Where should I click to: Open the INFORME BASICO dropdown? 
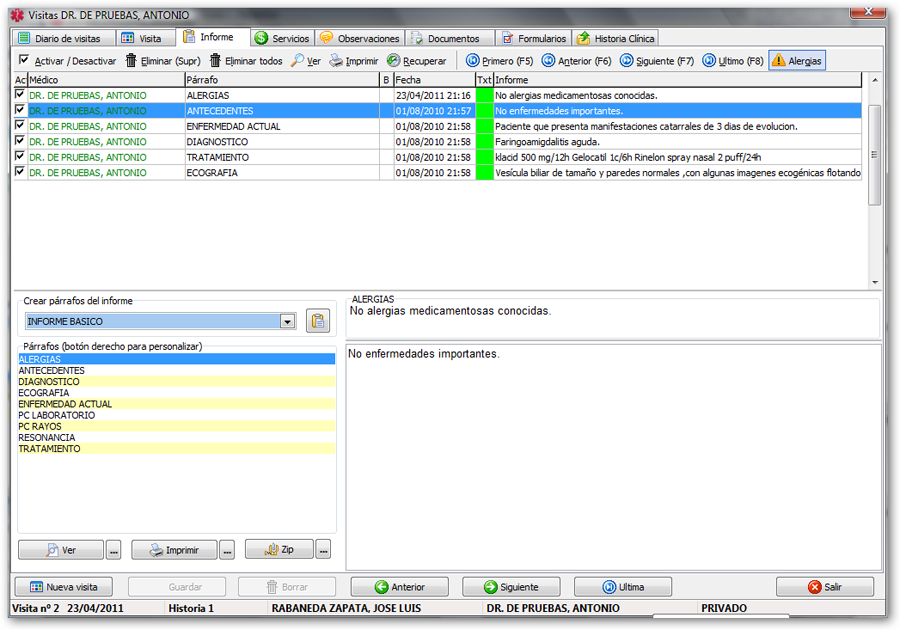pyautogui.click(x=288, y=322)
